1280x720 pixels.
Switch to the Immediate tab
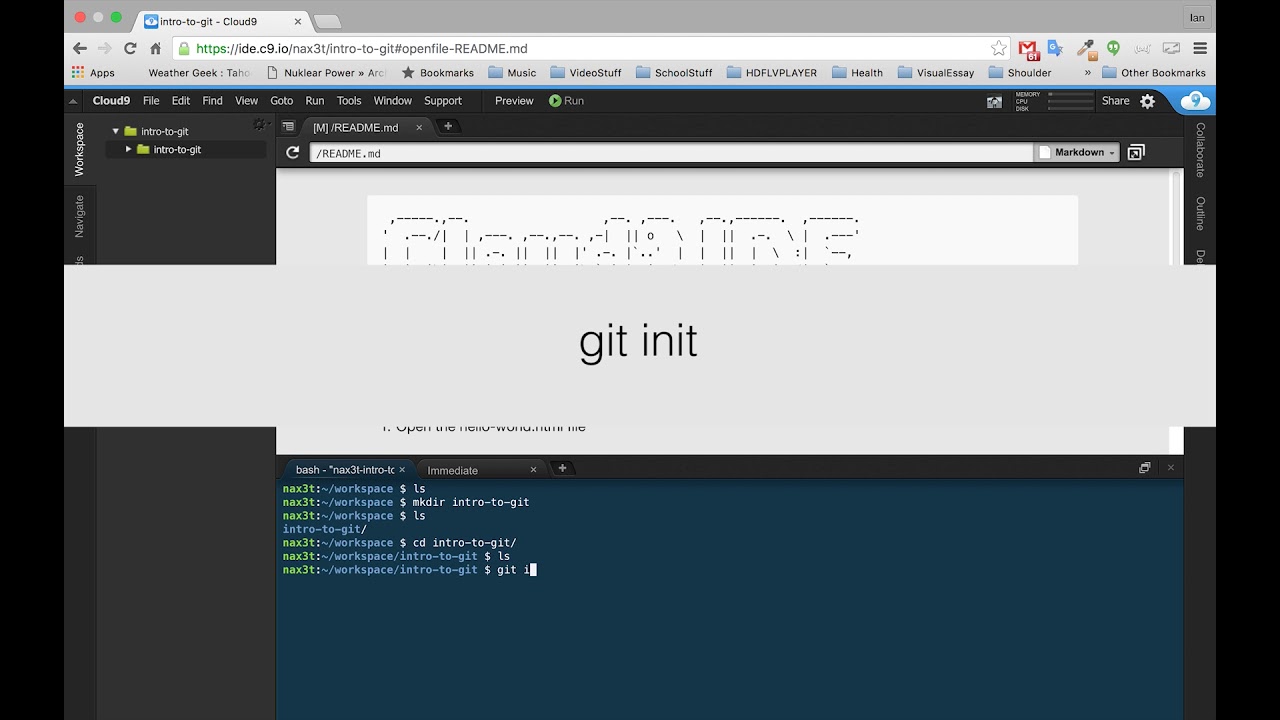tap(452, 470)
